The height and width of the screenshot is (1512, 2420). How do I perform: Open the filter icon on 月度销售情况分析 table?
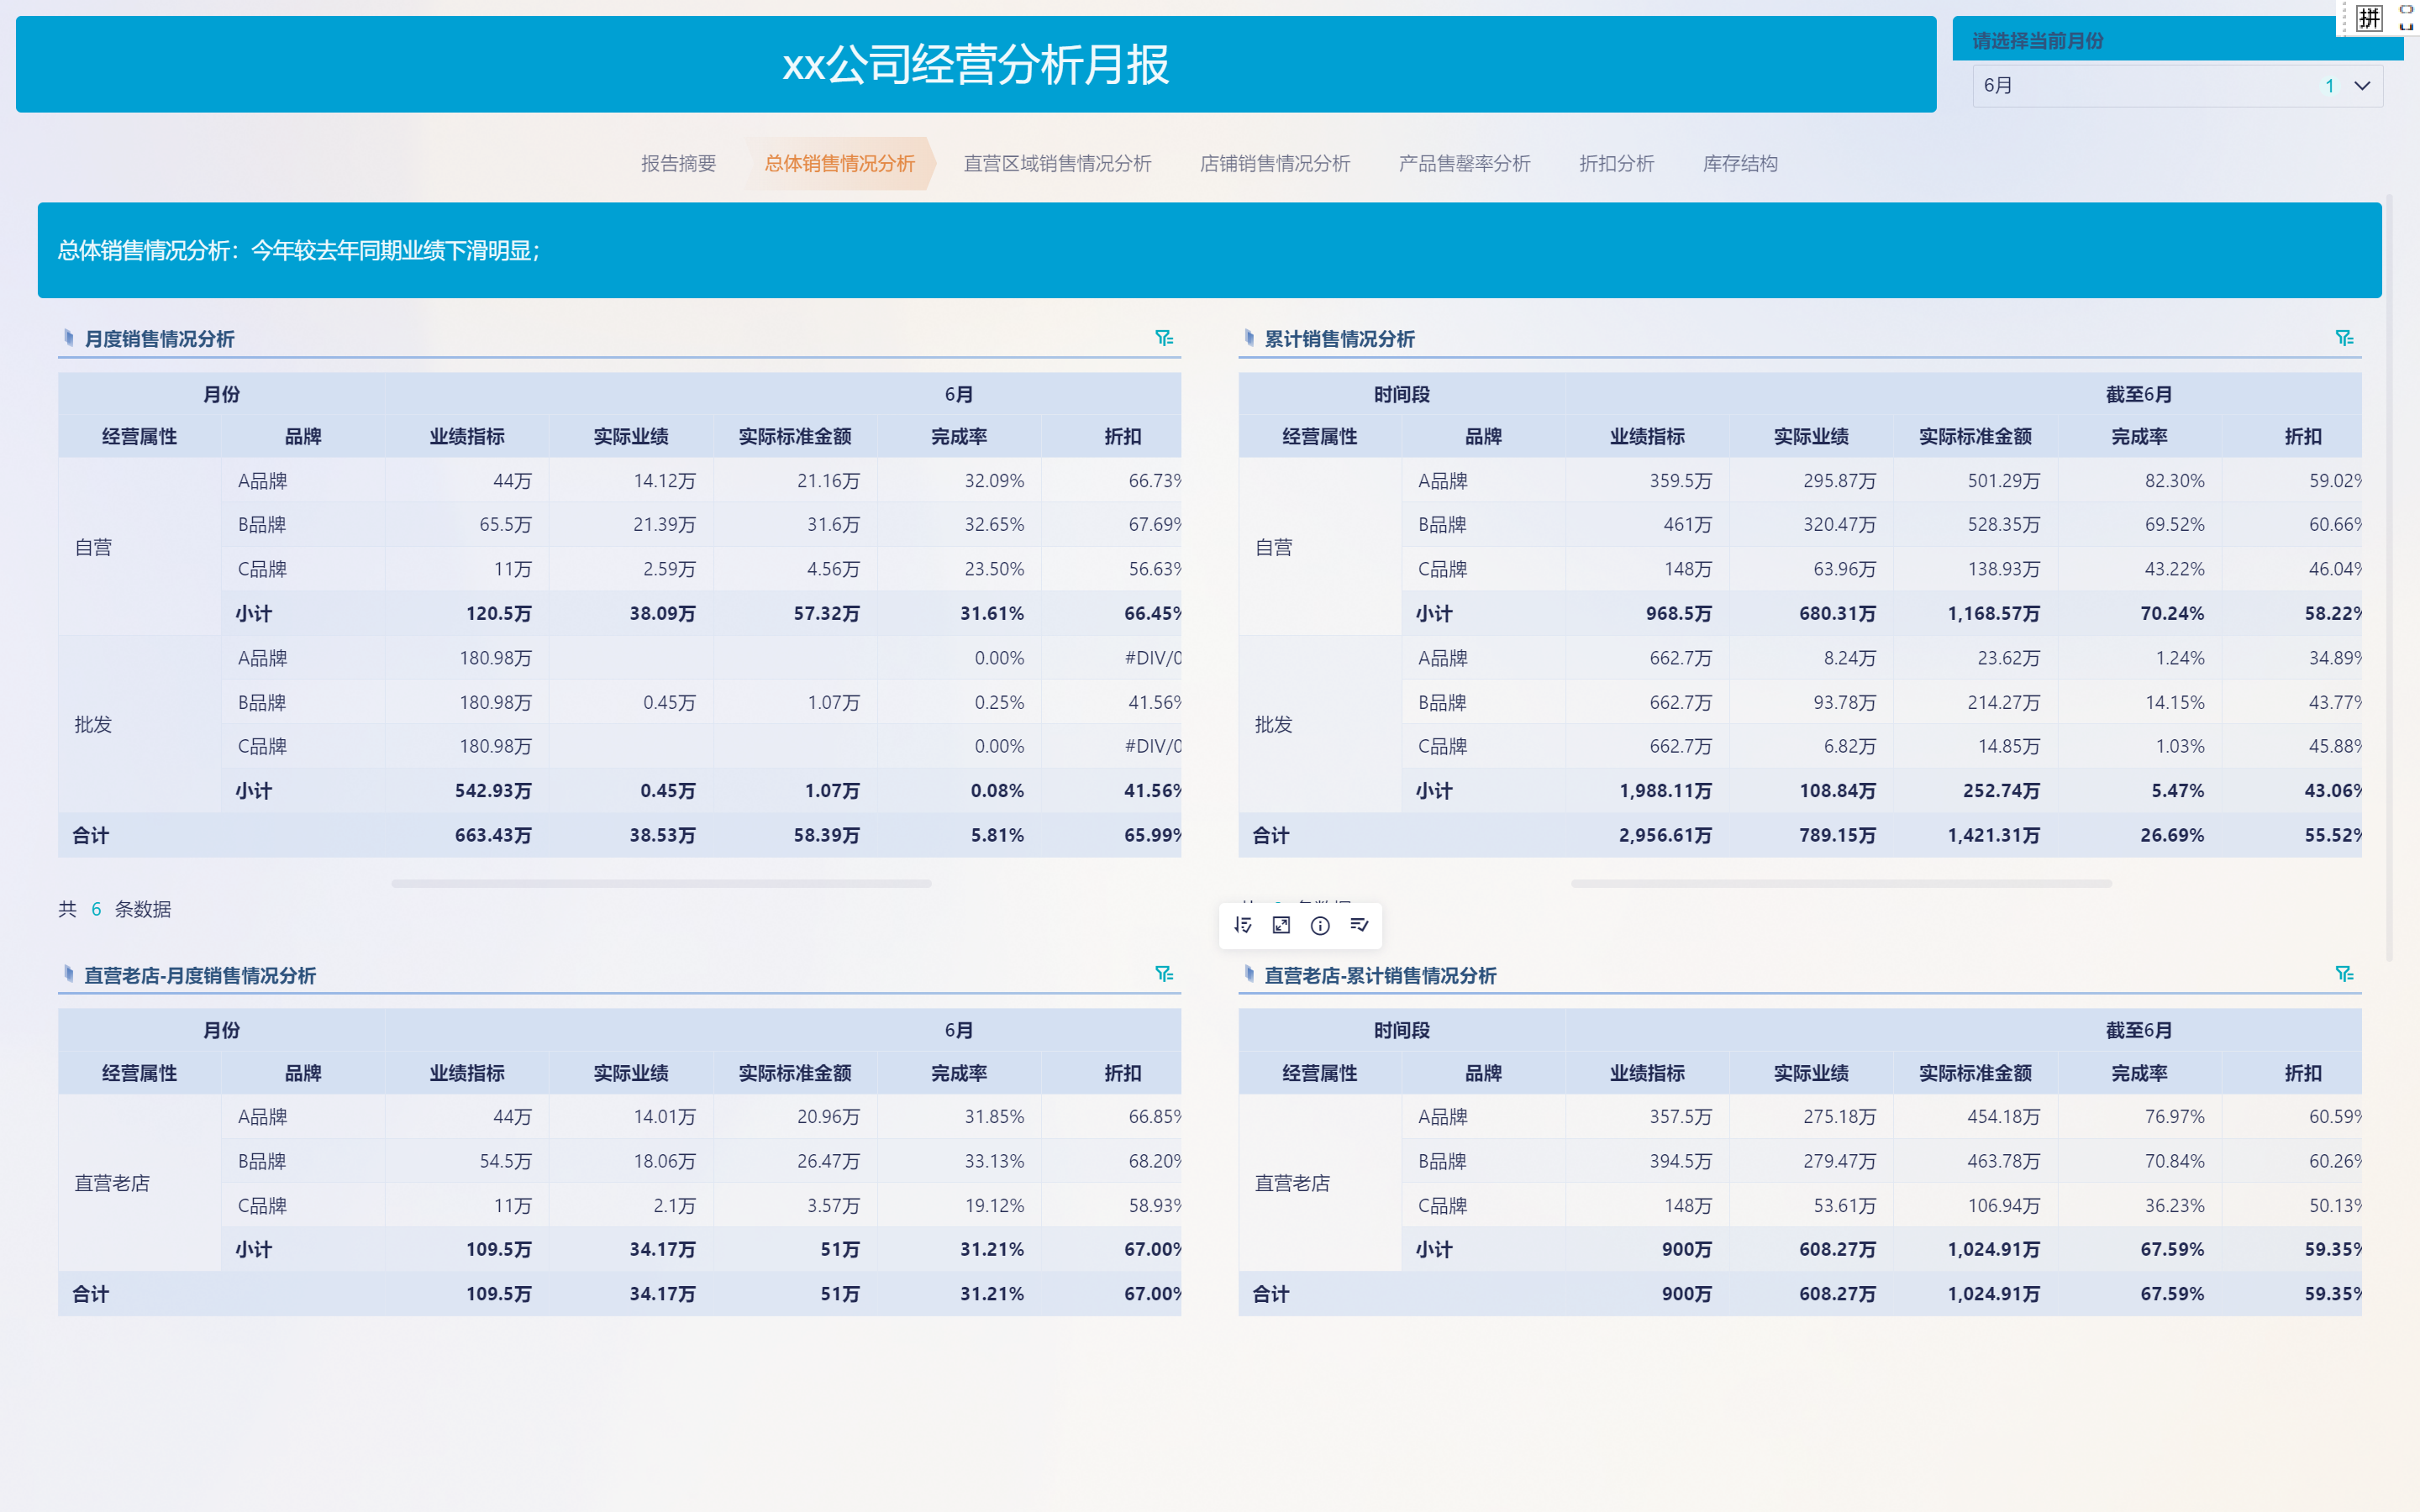click(x=1163, y=338)
